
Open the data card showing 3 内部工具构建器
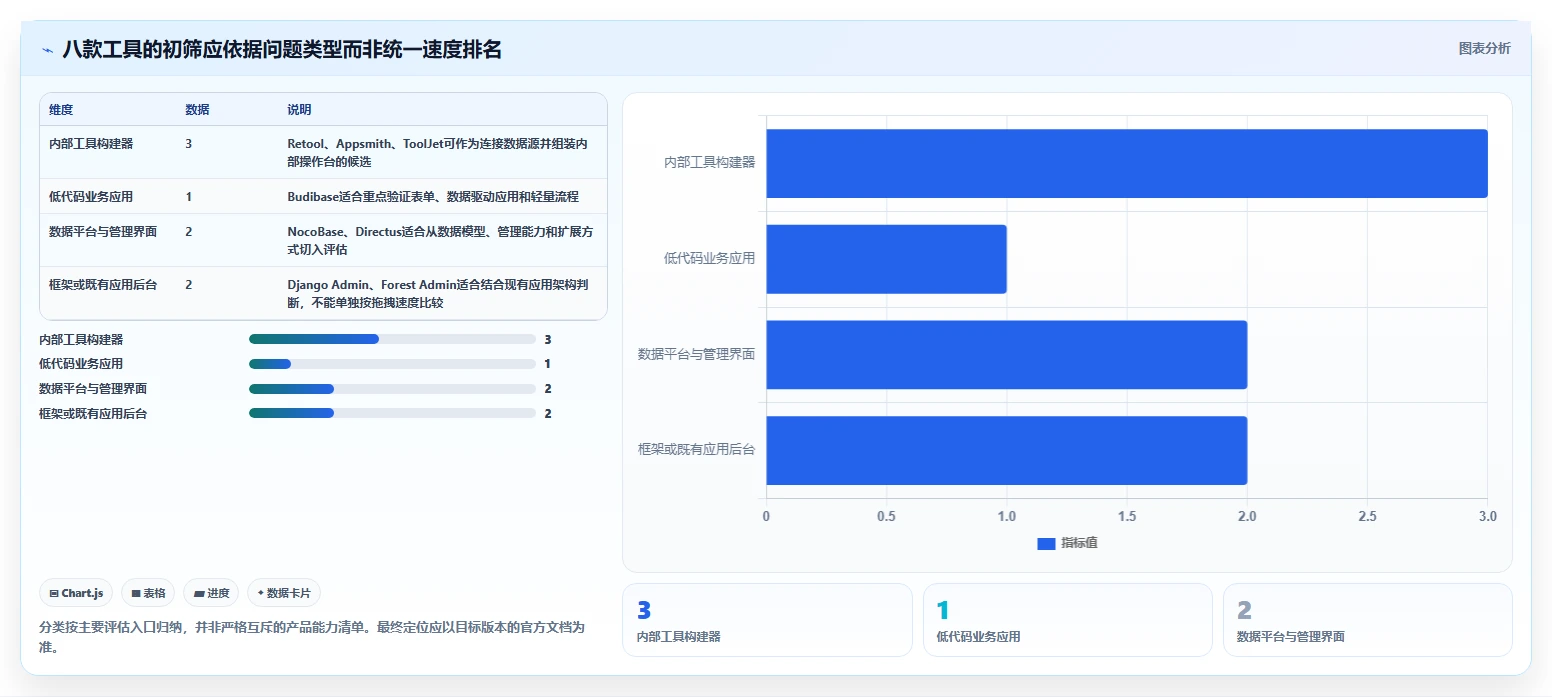point(767,620)
